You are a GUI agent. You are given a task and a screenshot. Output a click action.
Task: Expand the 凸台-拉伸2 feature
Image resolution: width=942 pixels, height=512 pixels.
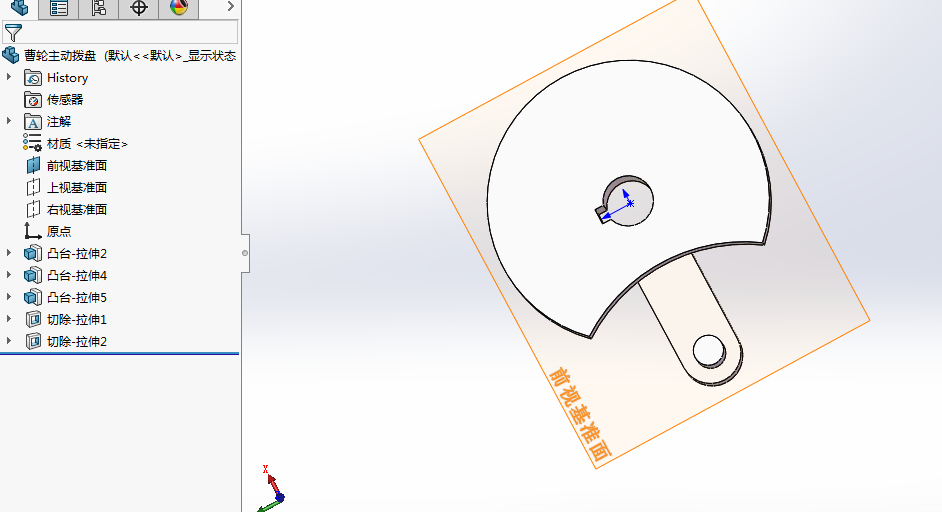click(8, 252)
